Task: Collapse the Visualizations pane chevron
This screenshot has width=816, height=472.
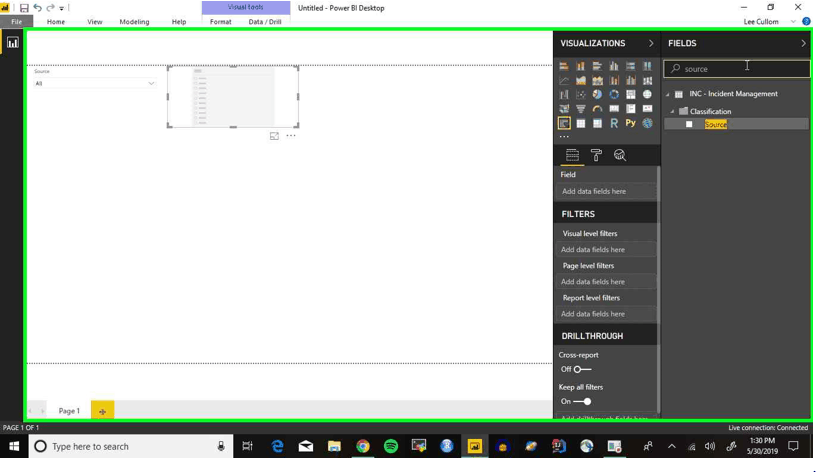Action: 651,43
